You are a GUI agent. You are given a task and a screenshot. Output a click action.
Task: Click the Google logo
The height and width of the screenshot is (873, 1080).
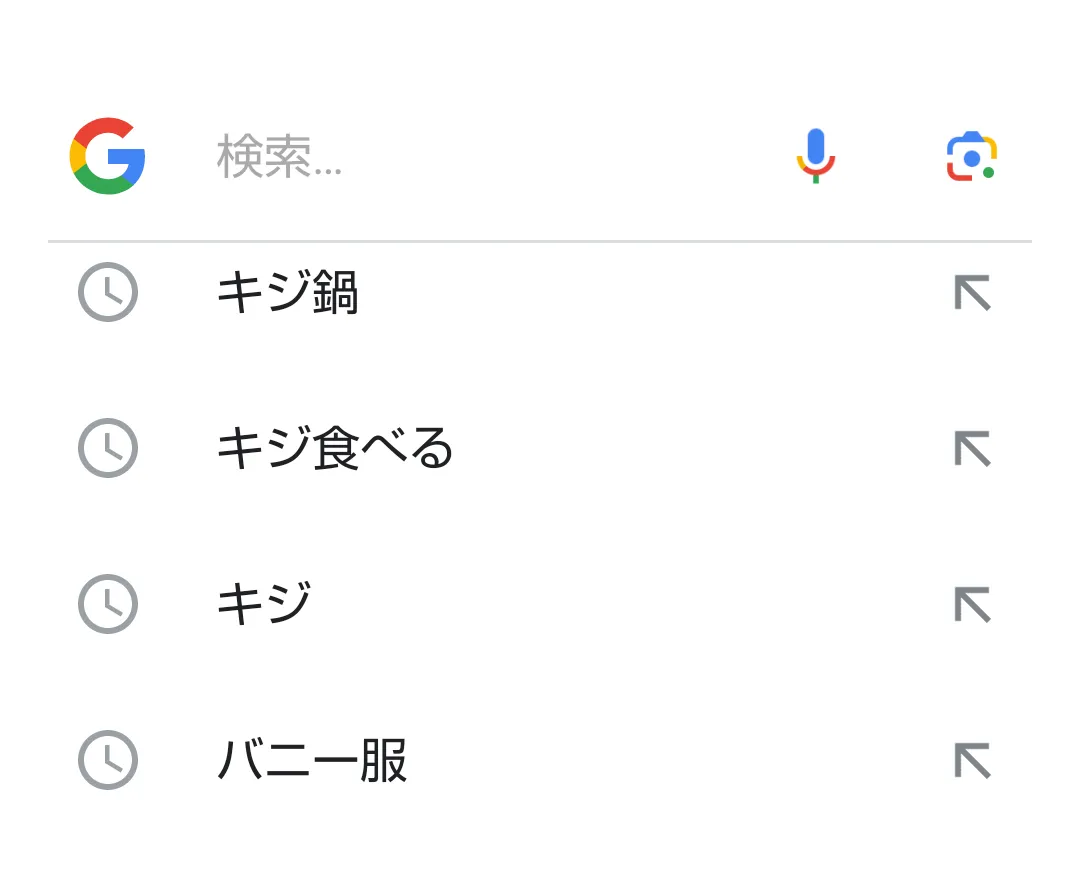pyautogui.click(x=108, y=156)
